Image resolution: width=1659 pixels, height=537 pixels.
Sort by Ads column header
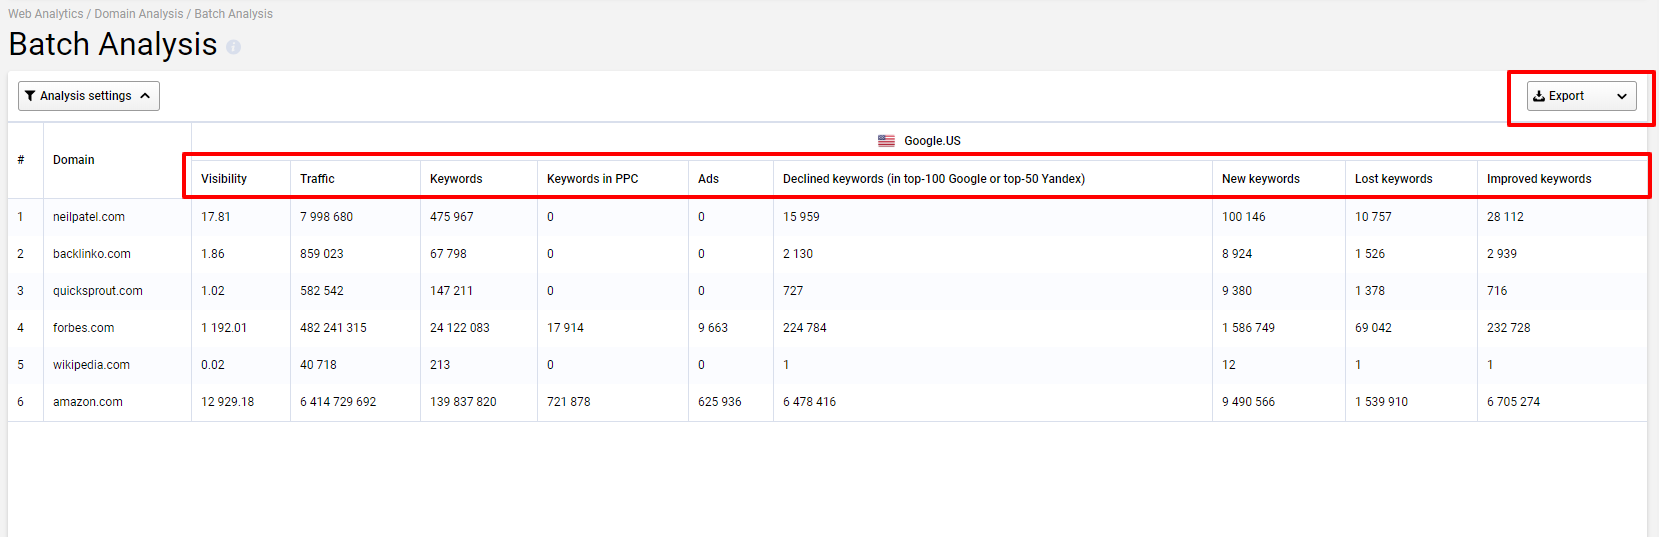(708, 179)
